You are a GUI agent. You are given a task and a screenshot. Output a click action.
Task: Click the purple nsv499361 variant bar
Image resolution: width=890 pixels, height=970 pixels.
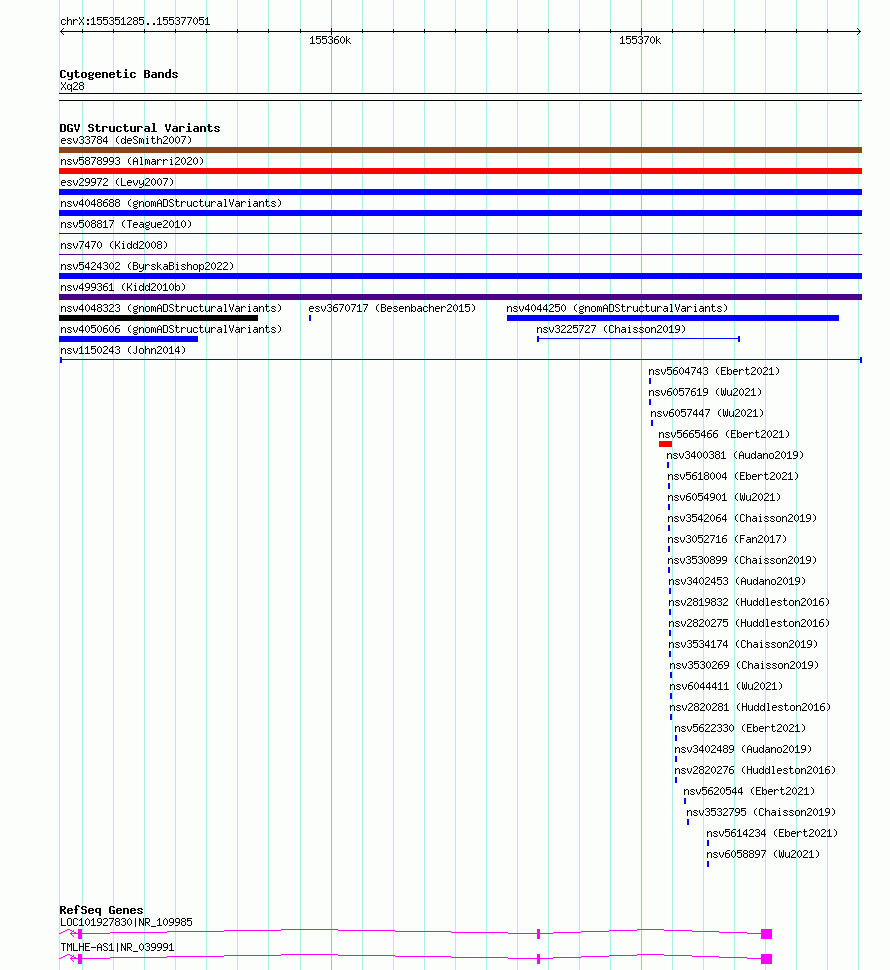(460, 297)
